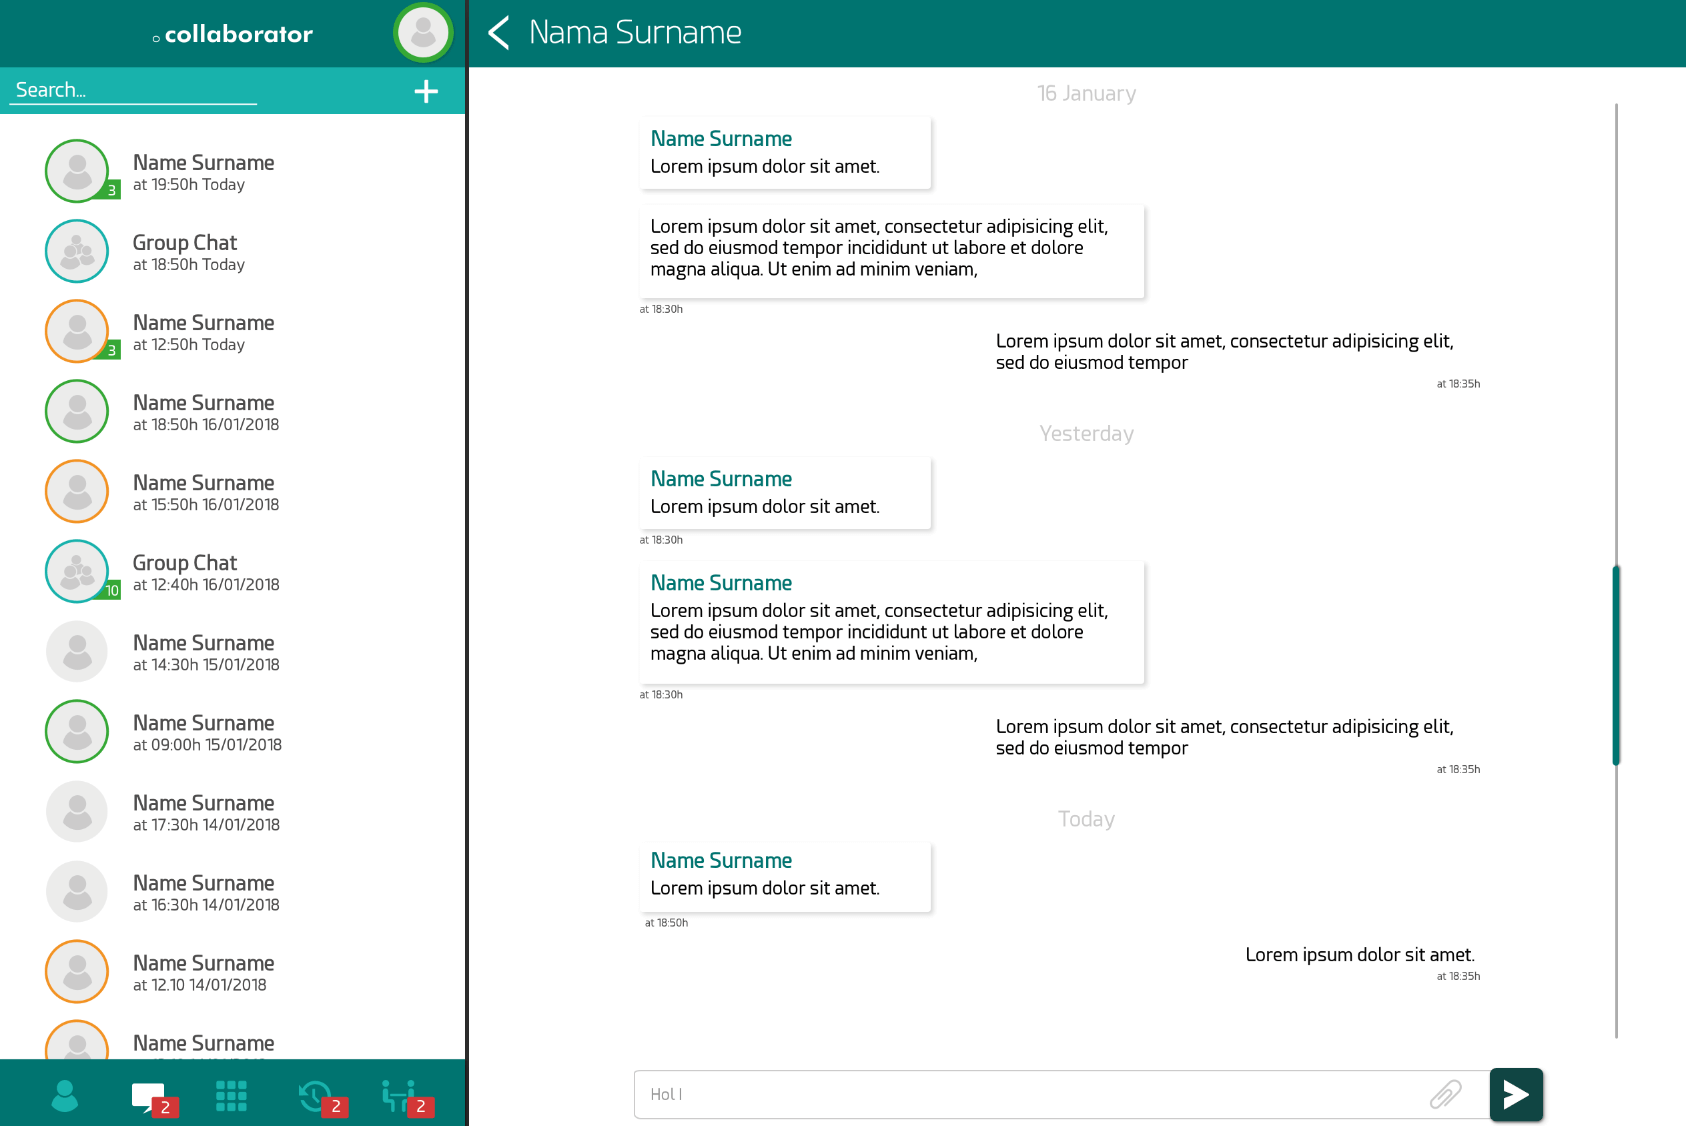Switch to the chat messages tab
The image size is (1686, 1126).
pyautogui.click(x=148, y=1096)
